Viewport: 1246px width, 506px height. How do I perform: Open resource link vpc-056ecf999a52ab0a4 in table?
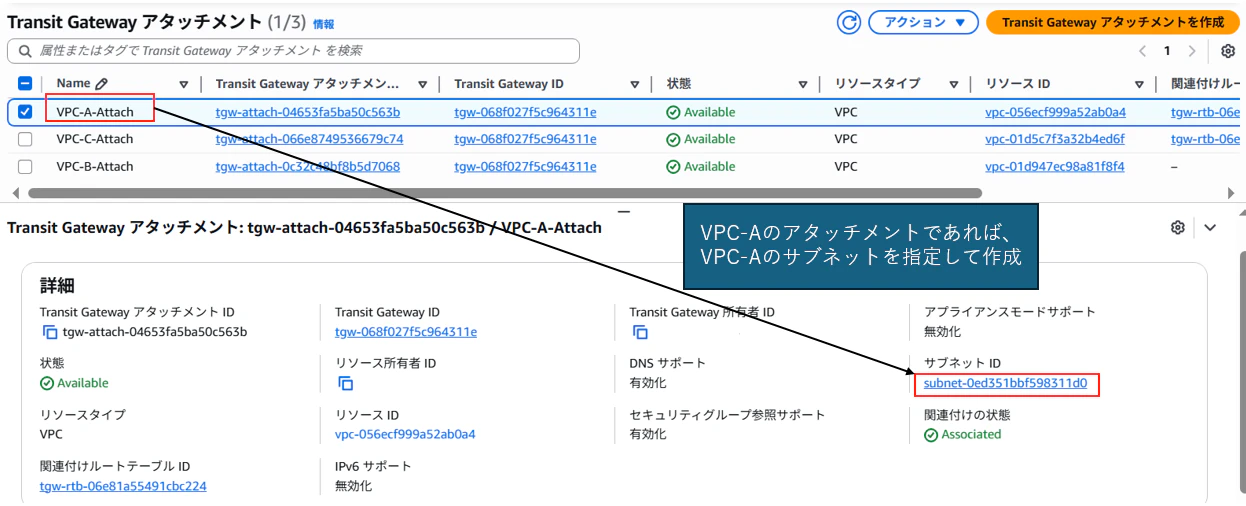coord(1055,112)
